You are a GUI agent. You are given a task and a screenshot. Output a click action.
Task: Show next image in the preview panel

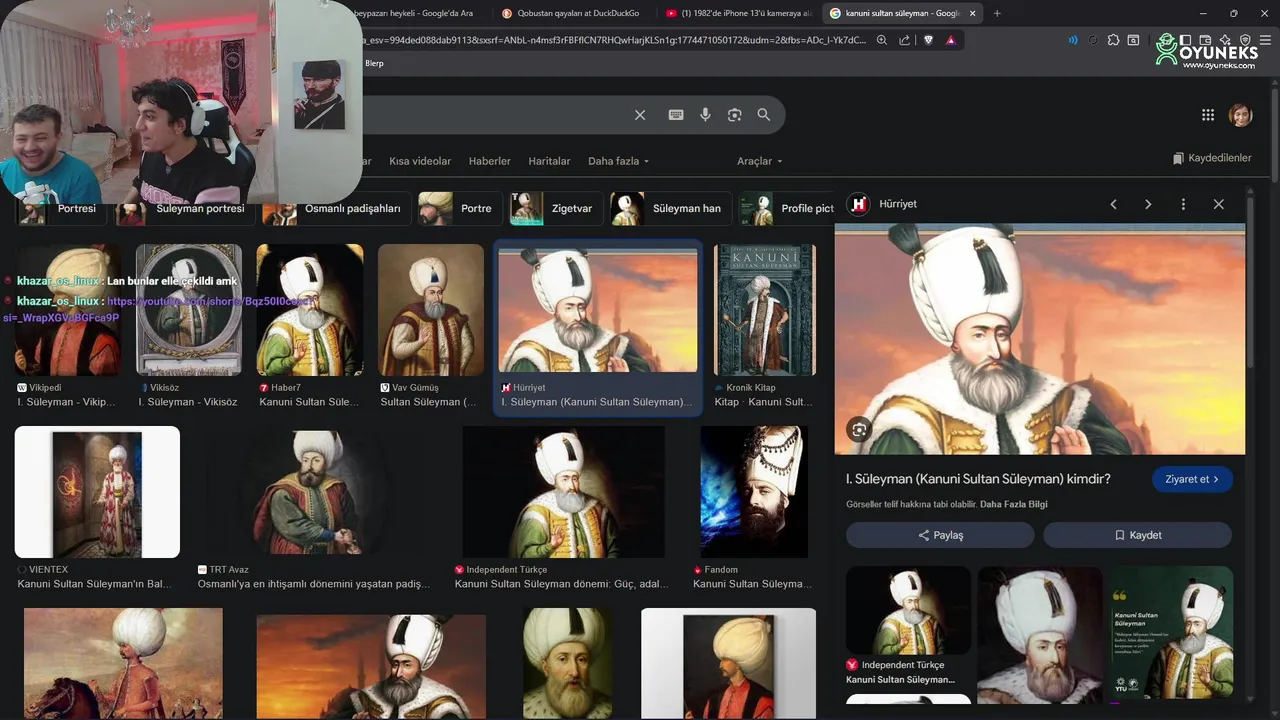1148,204
